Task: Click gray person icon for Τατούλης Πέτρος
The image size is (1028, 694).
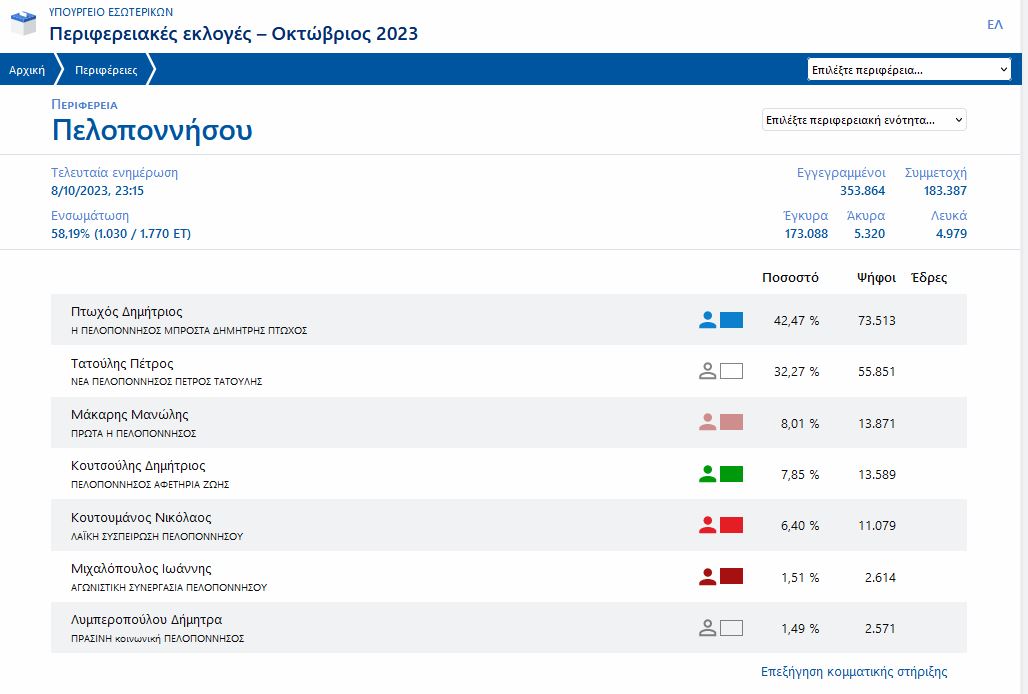Action: point(708,371)
